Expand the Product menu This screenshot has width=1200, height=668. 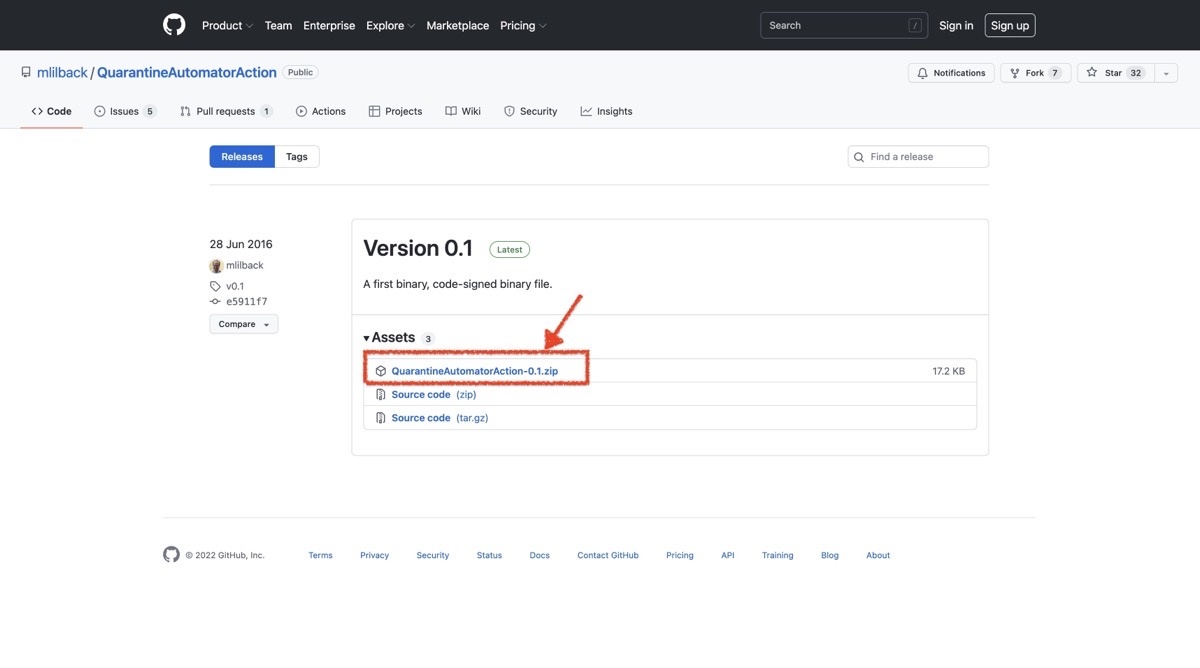[x=227, y=26]
